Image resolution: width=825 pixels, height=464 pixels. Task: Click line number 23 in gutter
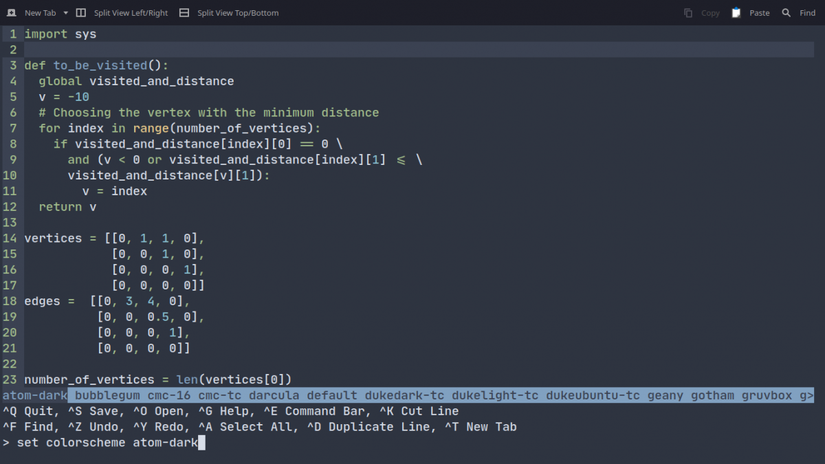[x=9, y=379]
